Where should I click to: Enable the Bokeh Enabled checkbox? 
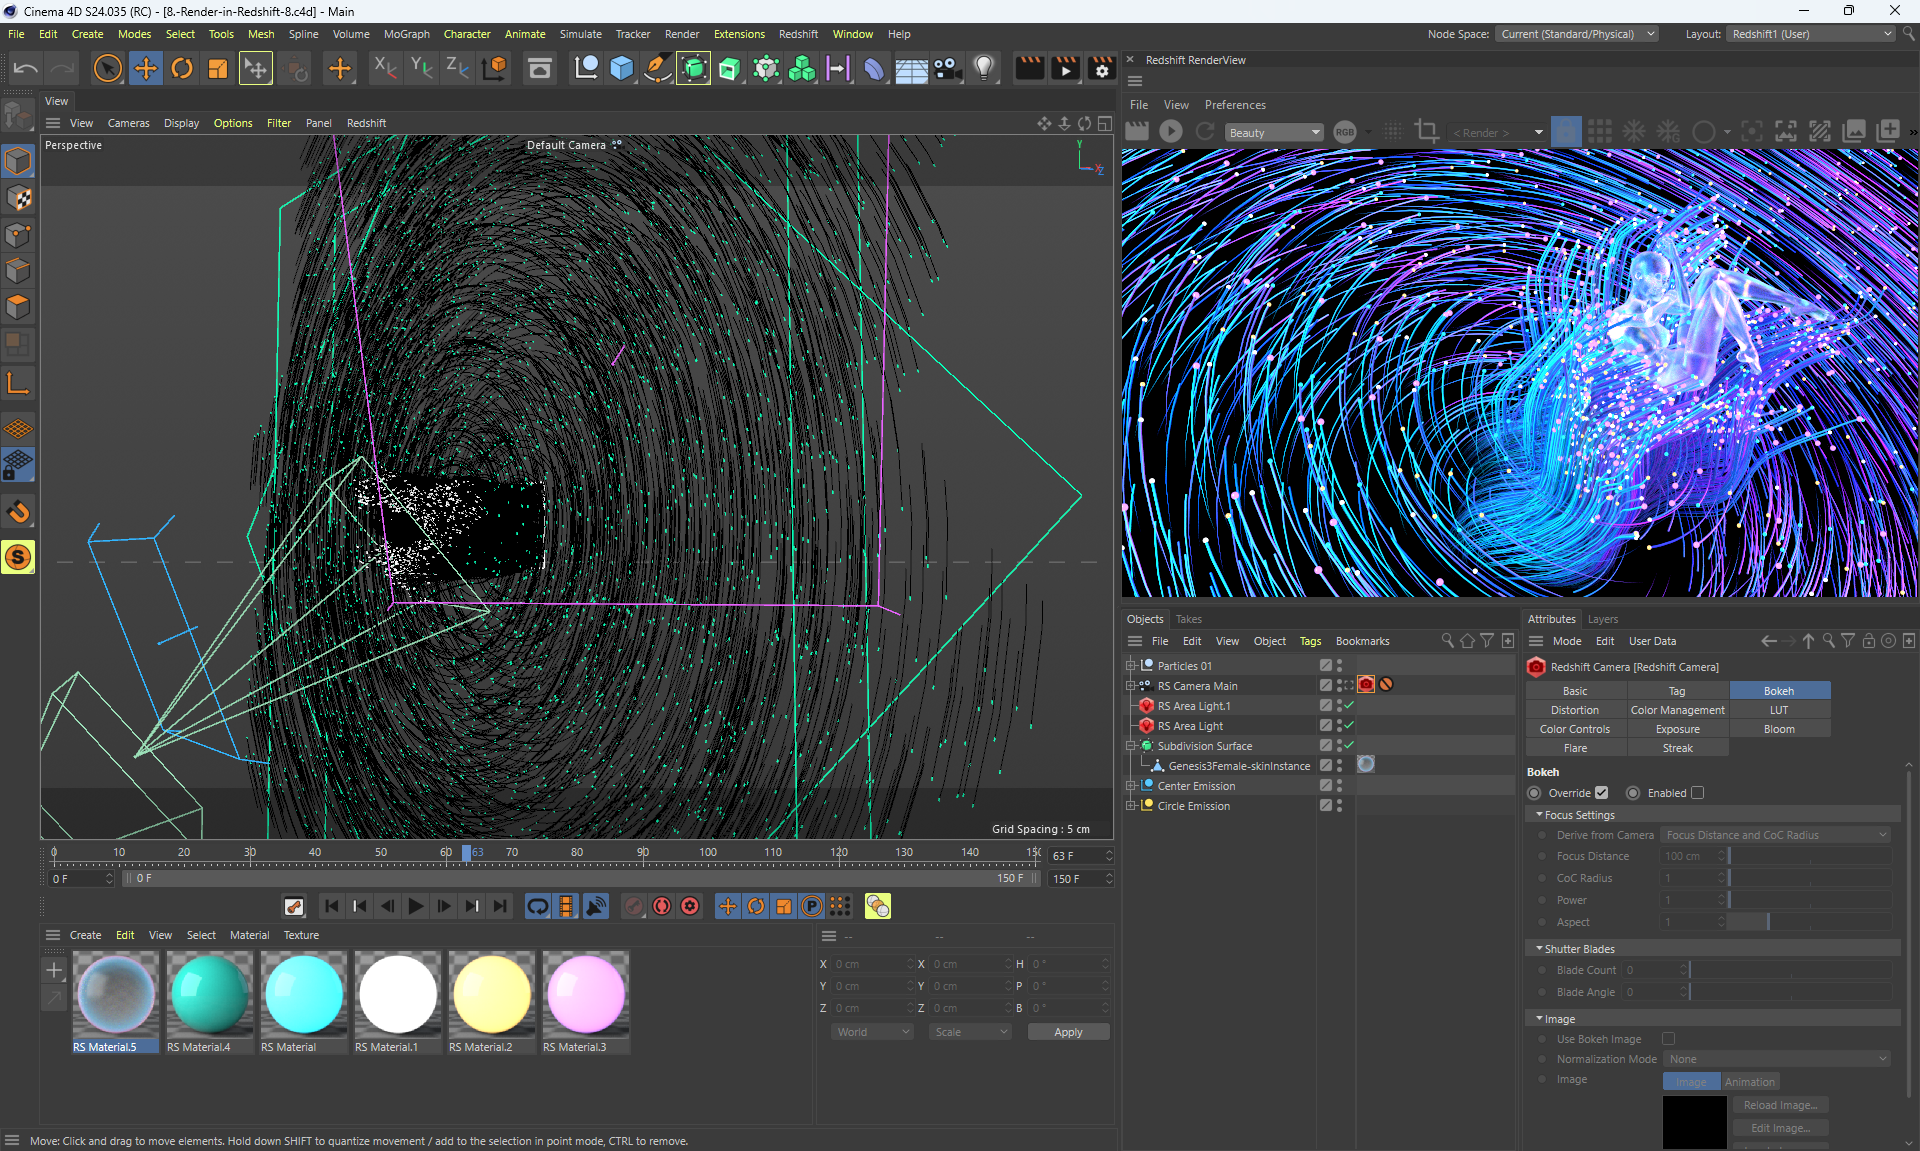pyautogui.click(x=1697, y=793)
